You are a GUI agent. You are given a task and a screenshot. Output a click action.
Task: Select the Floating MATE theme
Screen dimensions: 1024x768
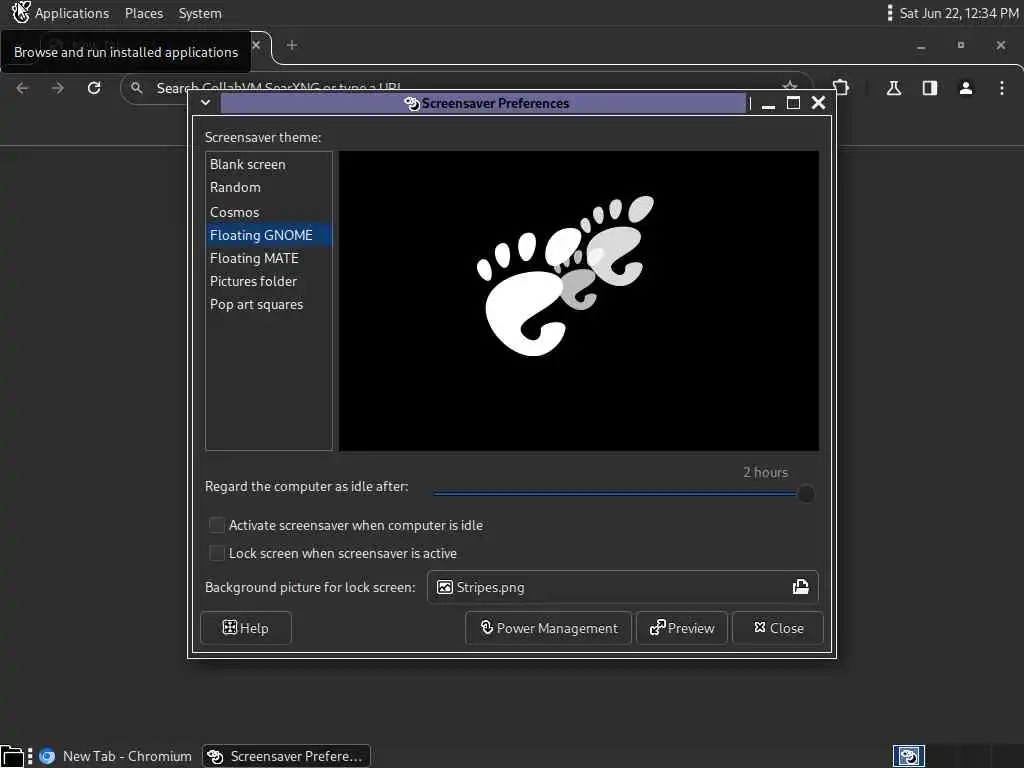coord(268,258)
